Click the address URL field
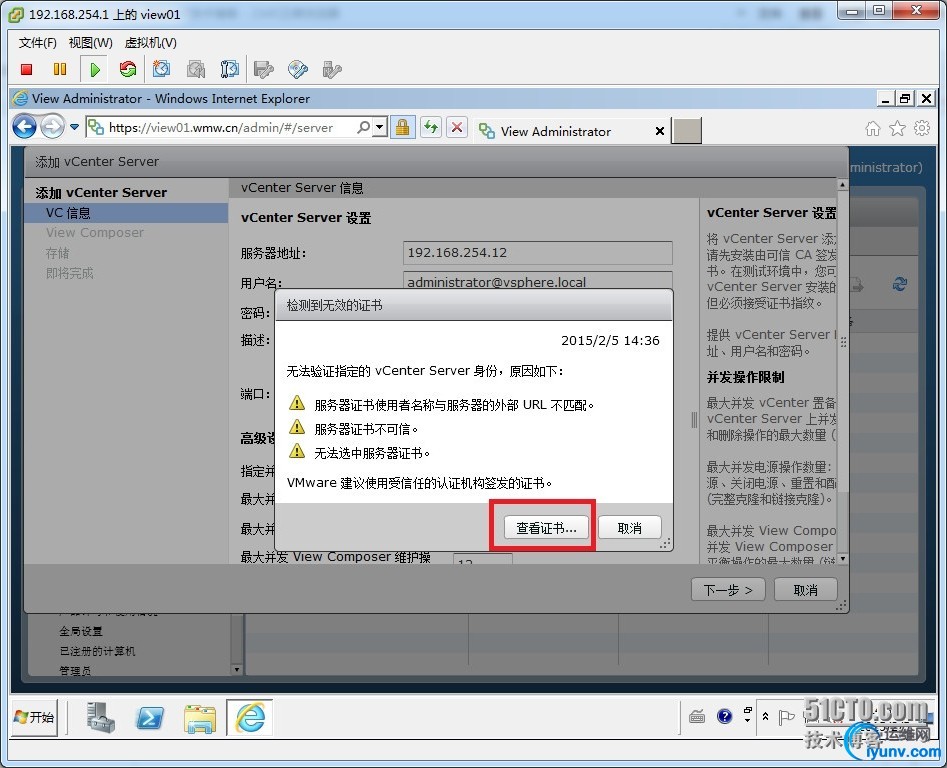The width and height of the screenshot is (947, 768). [220, 127]
